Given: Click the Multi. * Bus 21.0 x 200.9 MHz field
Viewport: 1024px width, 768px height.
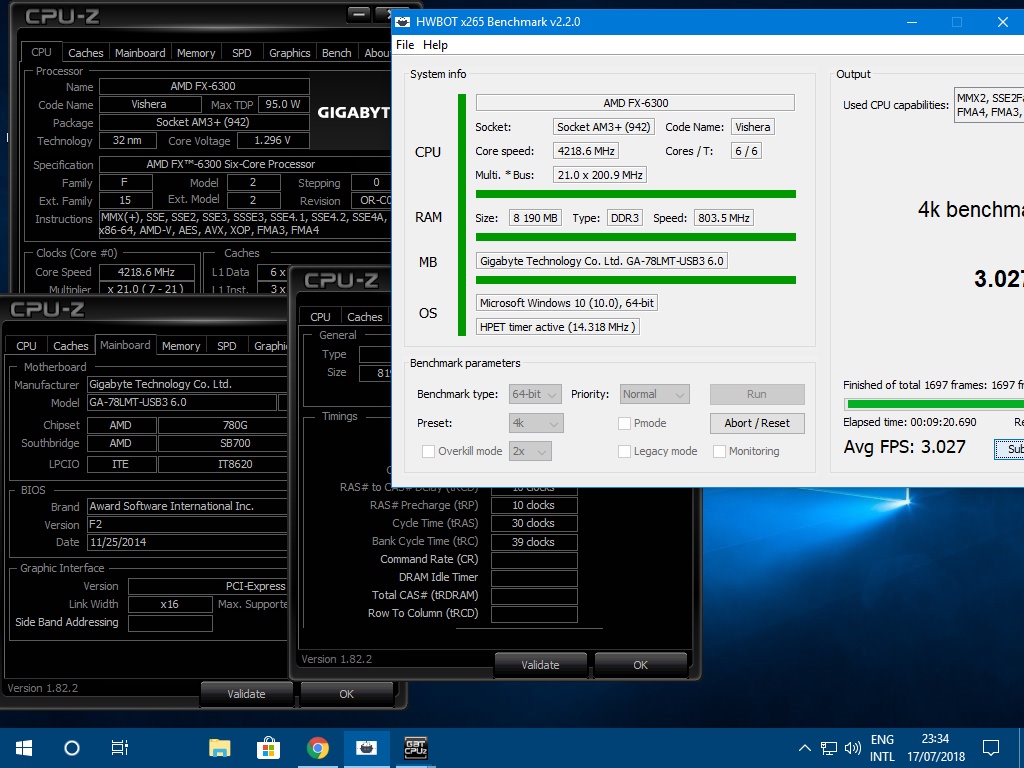Looking at the screenshot, I should 600,175.
